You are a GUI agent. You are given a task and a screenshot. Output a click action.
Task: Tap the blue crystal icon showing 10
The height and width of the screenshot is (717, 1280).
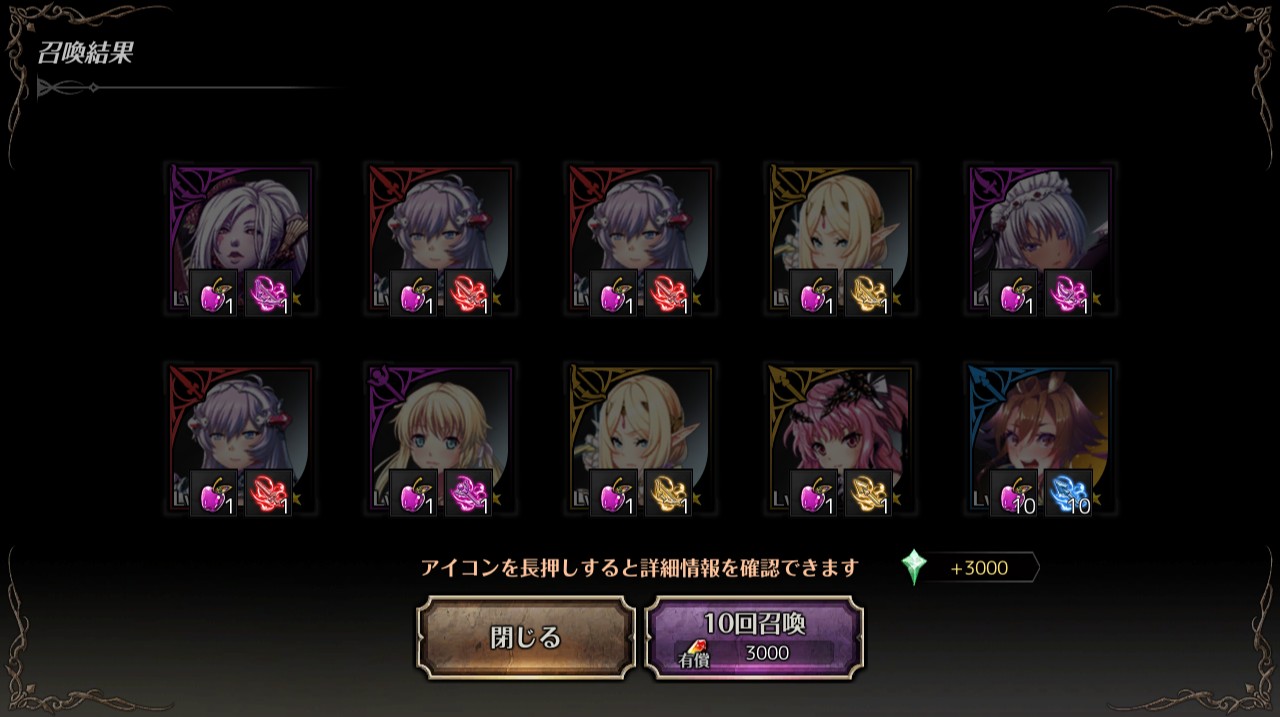[1069, 493]
